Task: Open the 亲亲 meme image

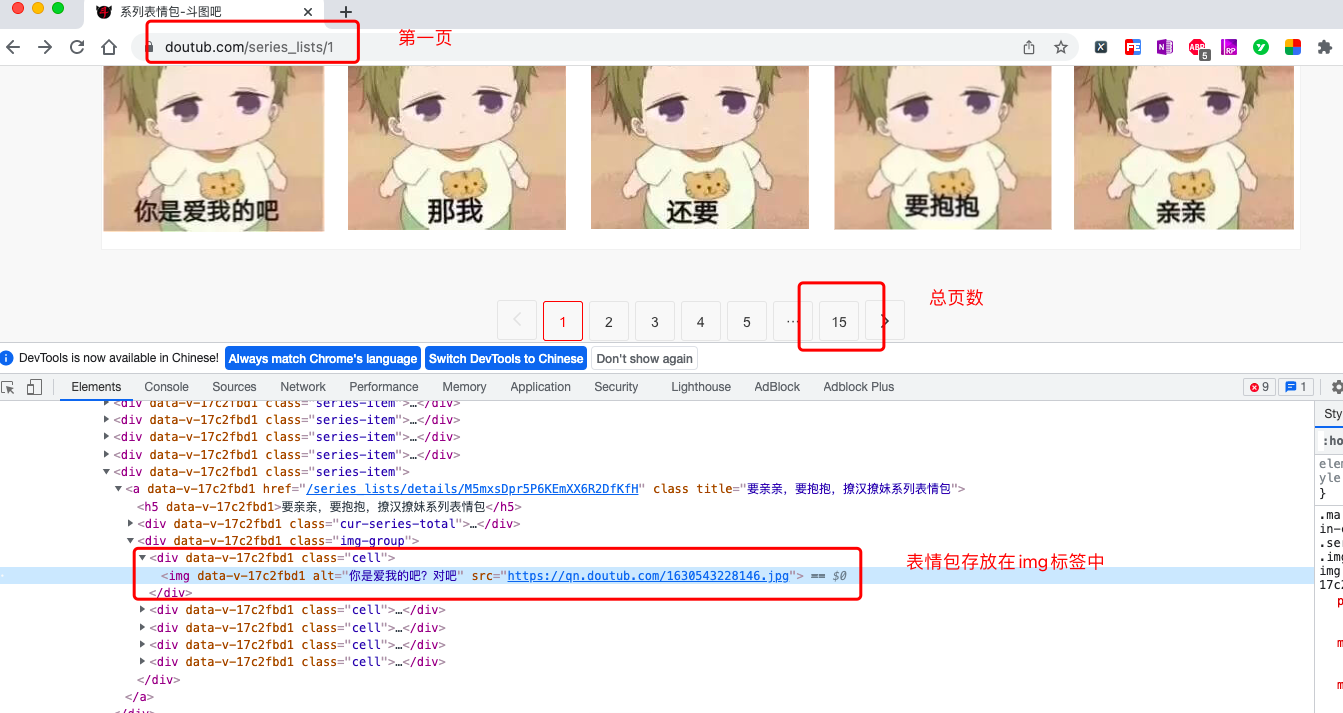Action: pos(1184,148)
